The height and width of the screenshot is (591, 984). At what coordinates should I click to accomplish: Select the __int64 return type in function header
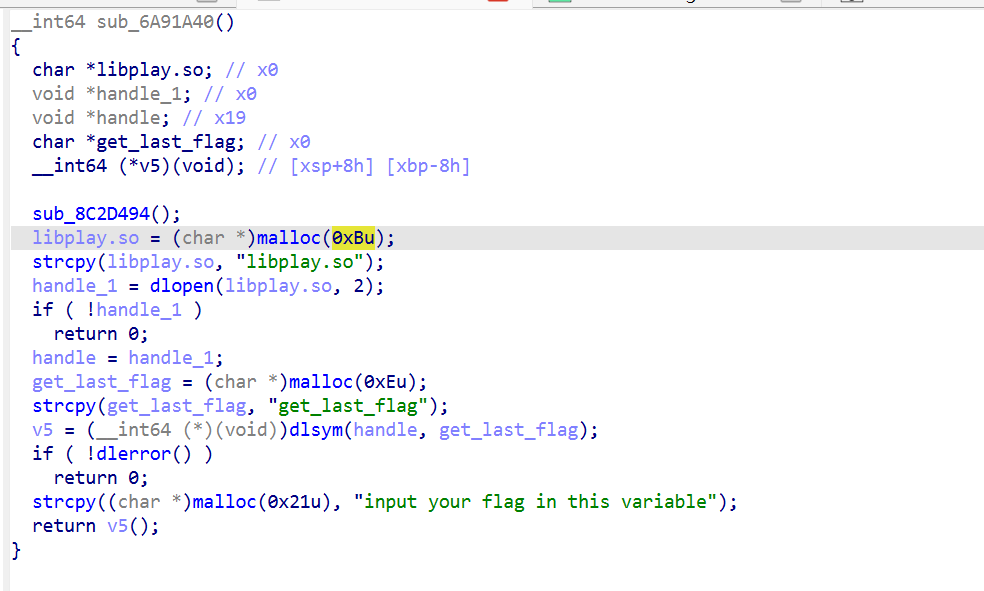(x=48, y=22)
